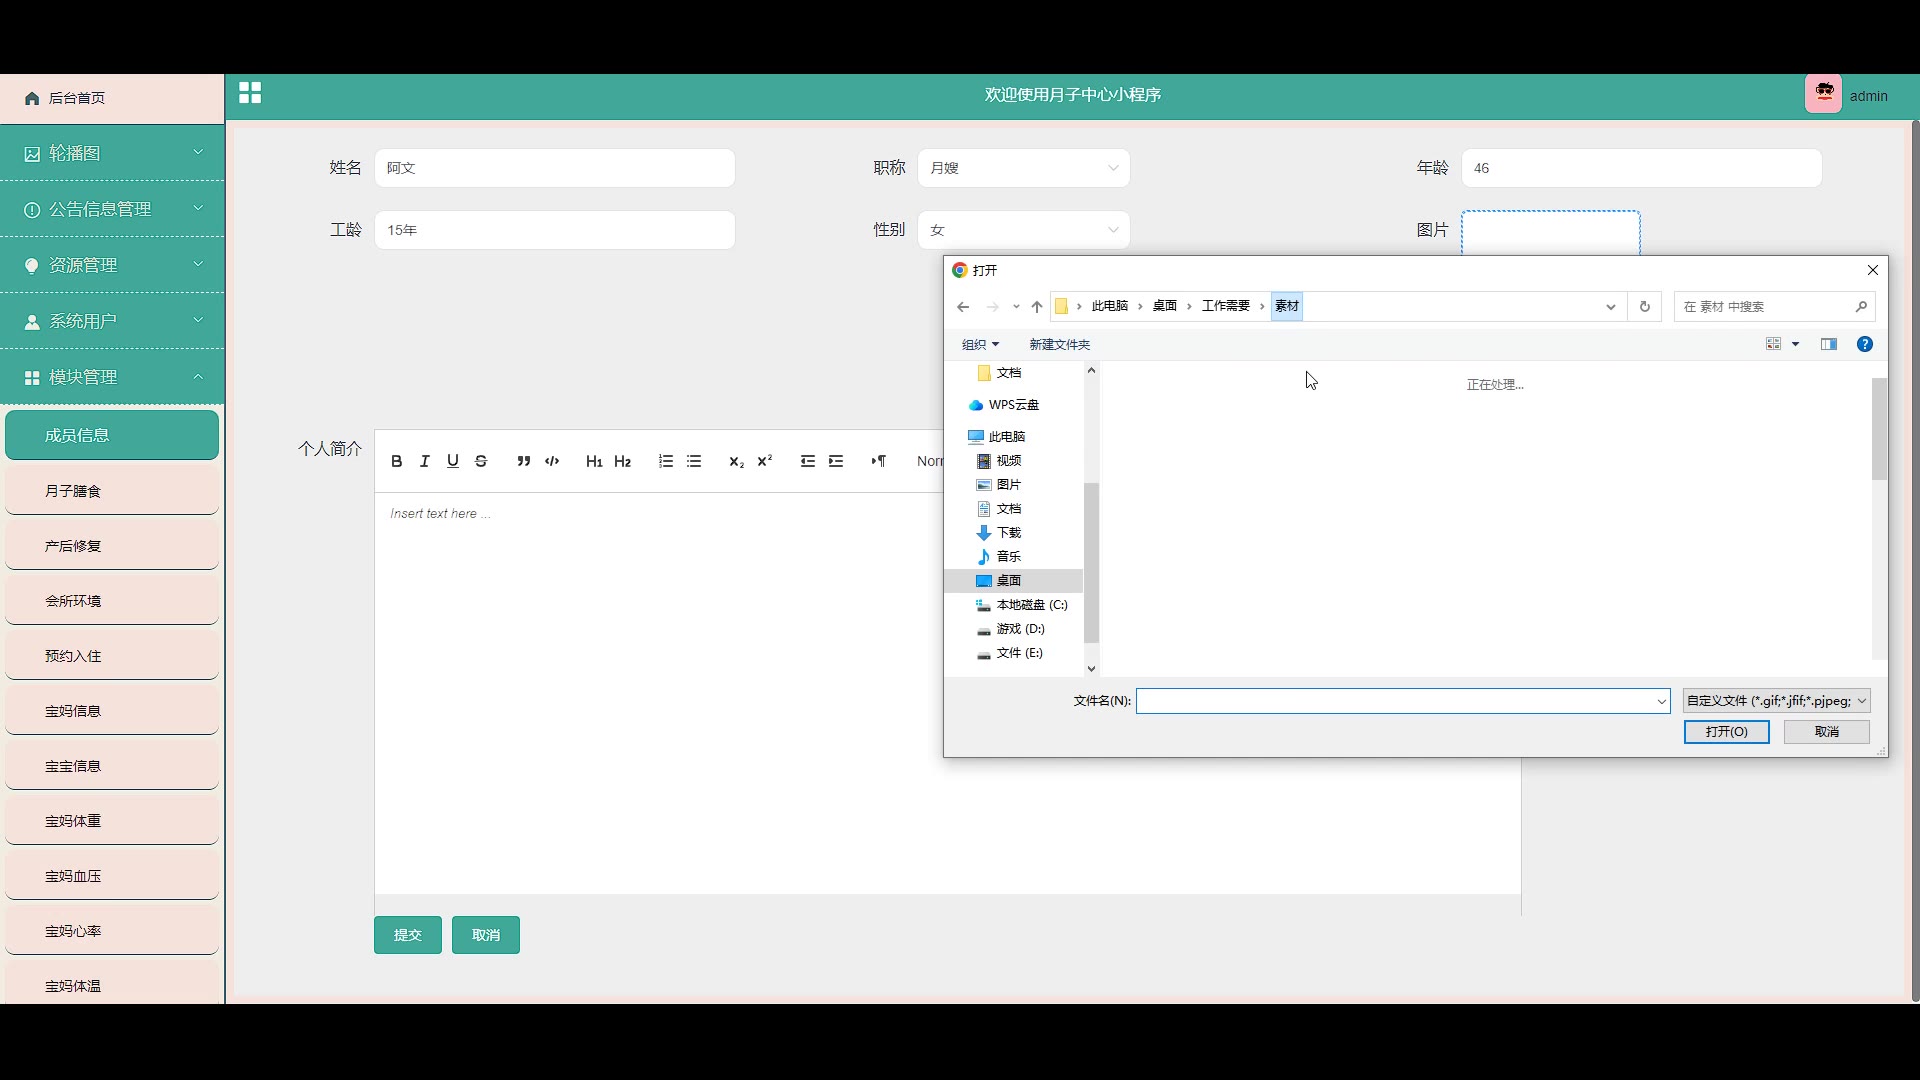
Task: Click the 提交 submit button
Action: (x=407, y=935)
